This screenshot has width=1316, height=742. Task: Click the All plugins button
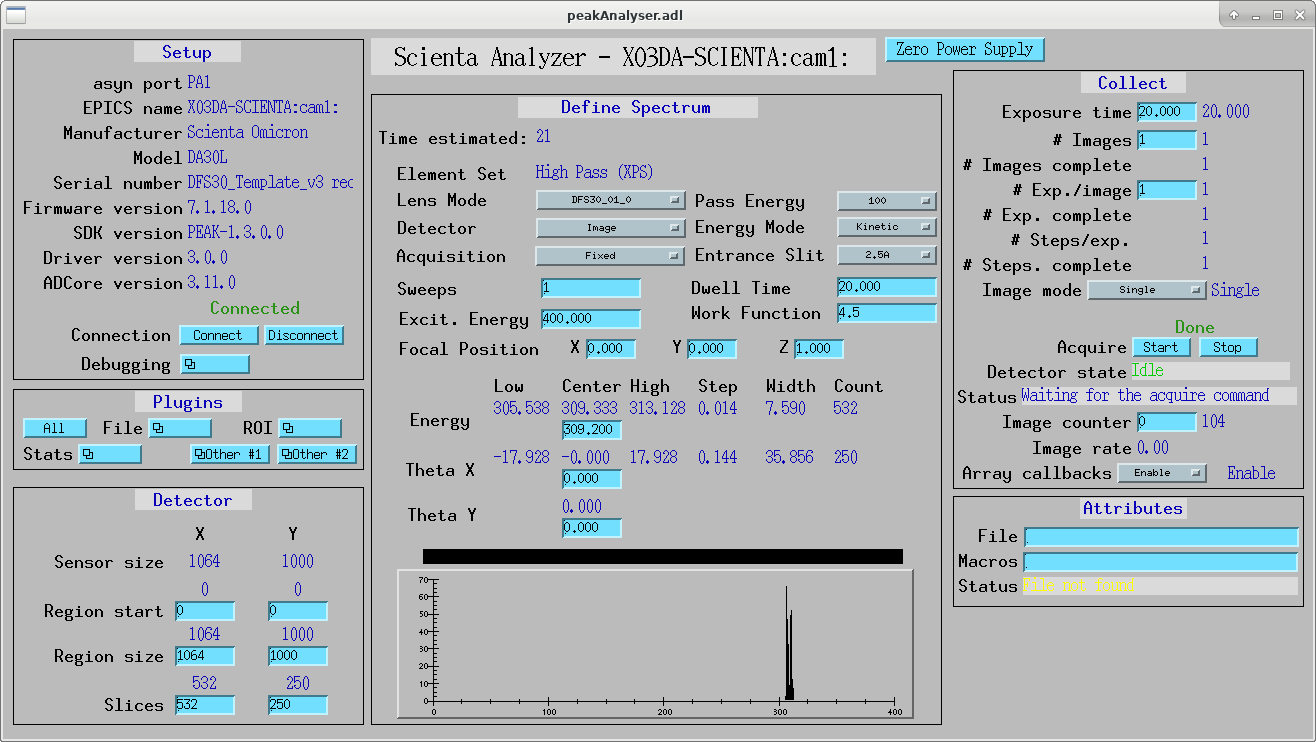[55, 428]
